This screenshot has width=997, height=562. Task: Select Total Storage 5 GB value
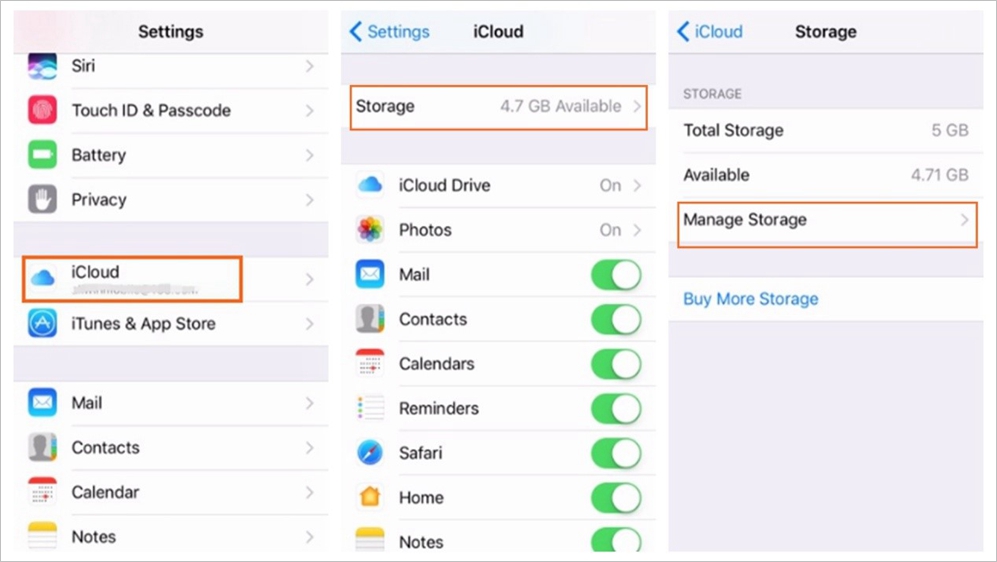[950, 130]
